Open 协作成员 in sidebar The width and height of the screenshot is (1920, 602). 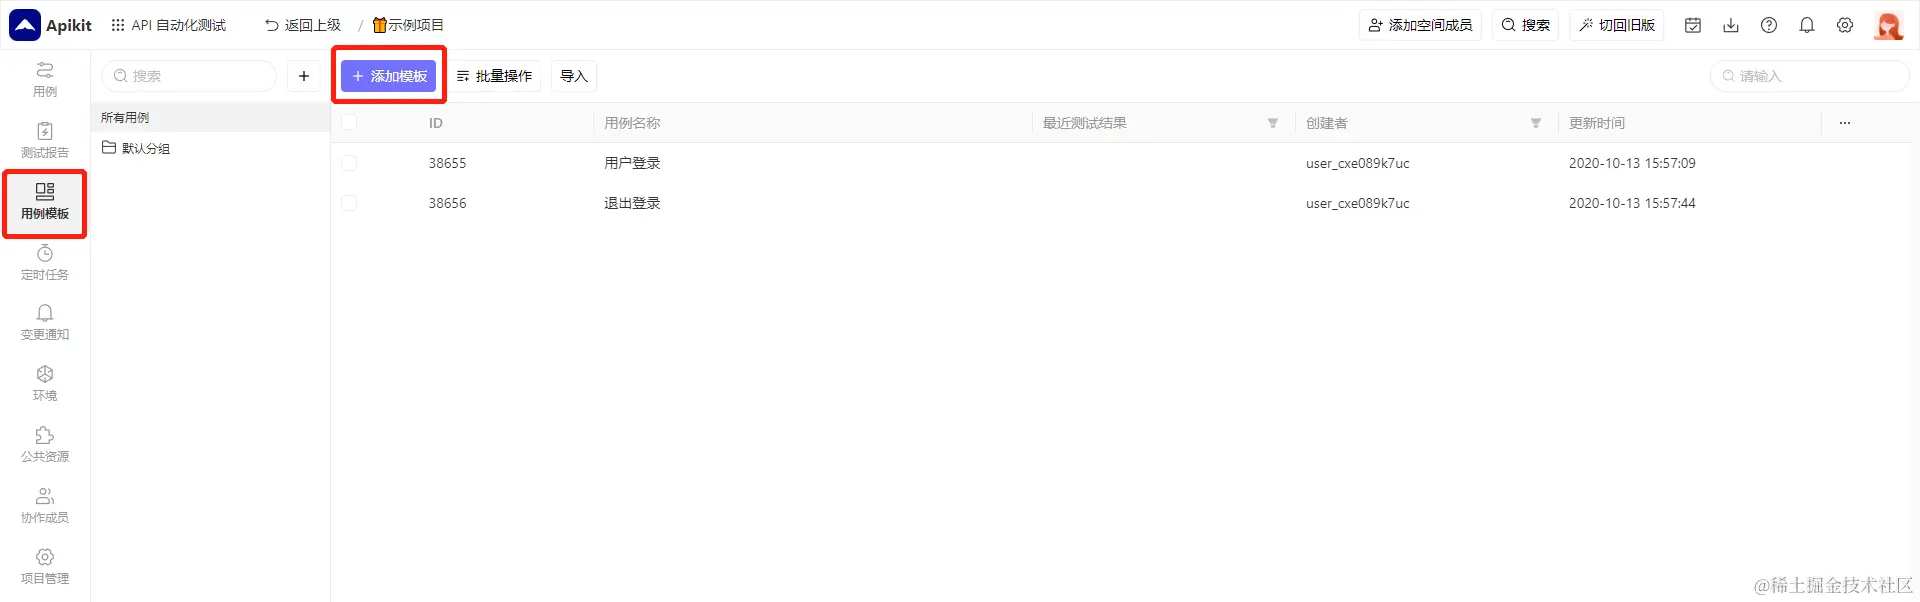point(45,506)
